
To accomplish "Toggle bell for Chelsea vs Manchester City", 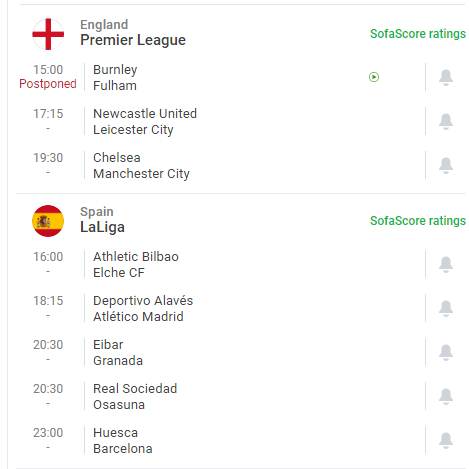I will (x=446, y=165).
